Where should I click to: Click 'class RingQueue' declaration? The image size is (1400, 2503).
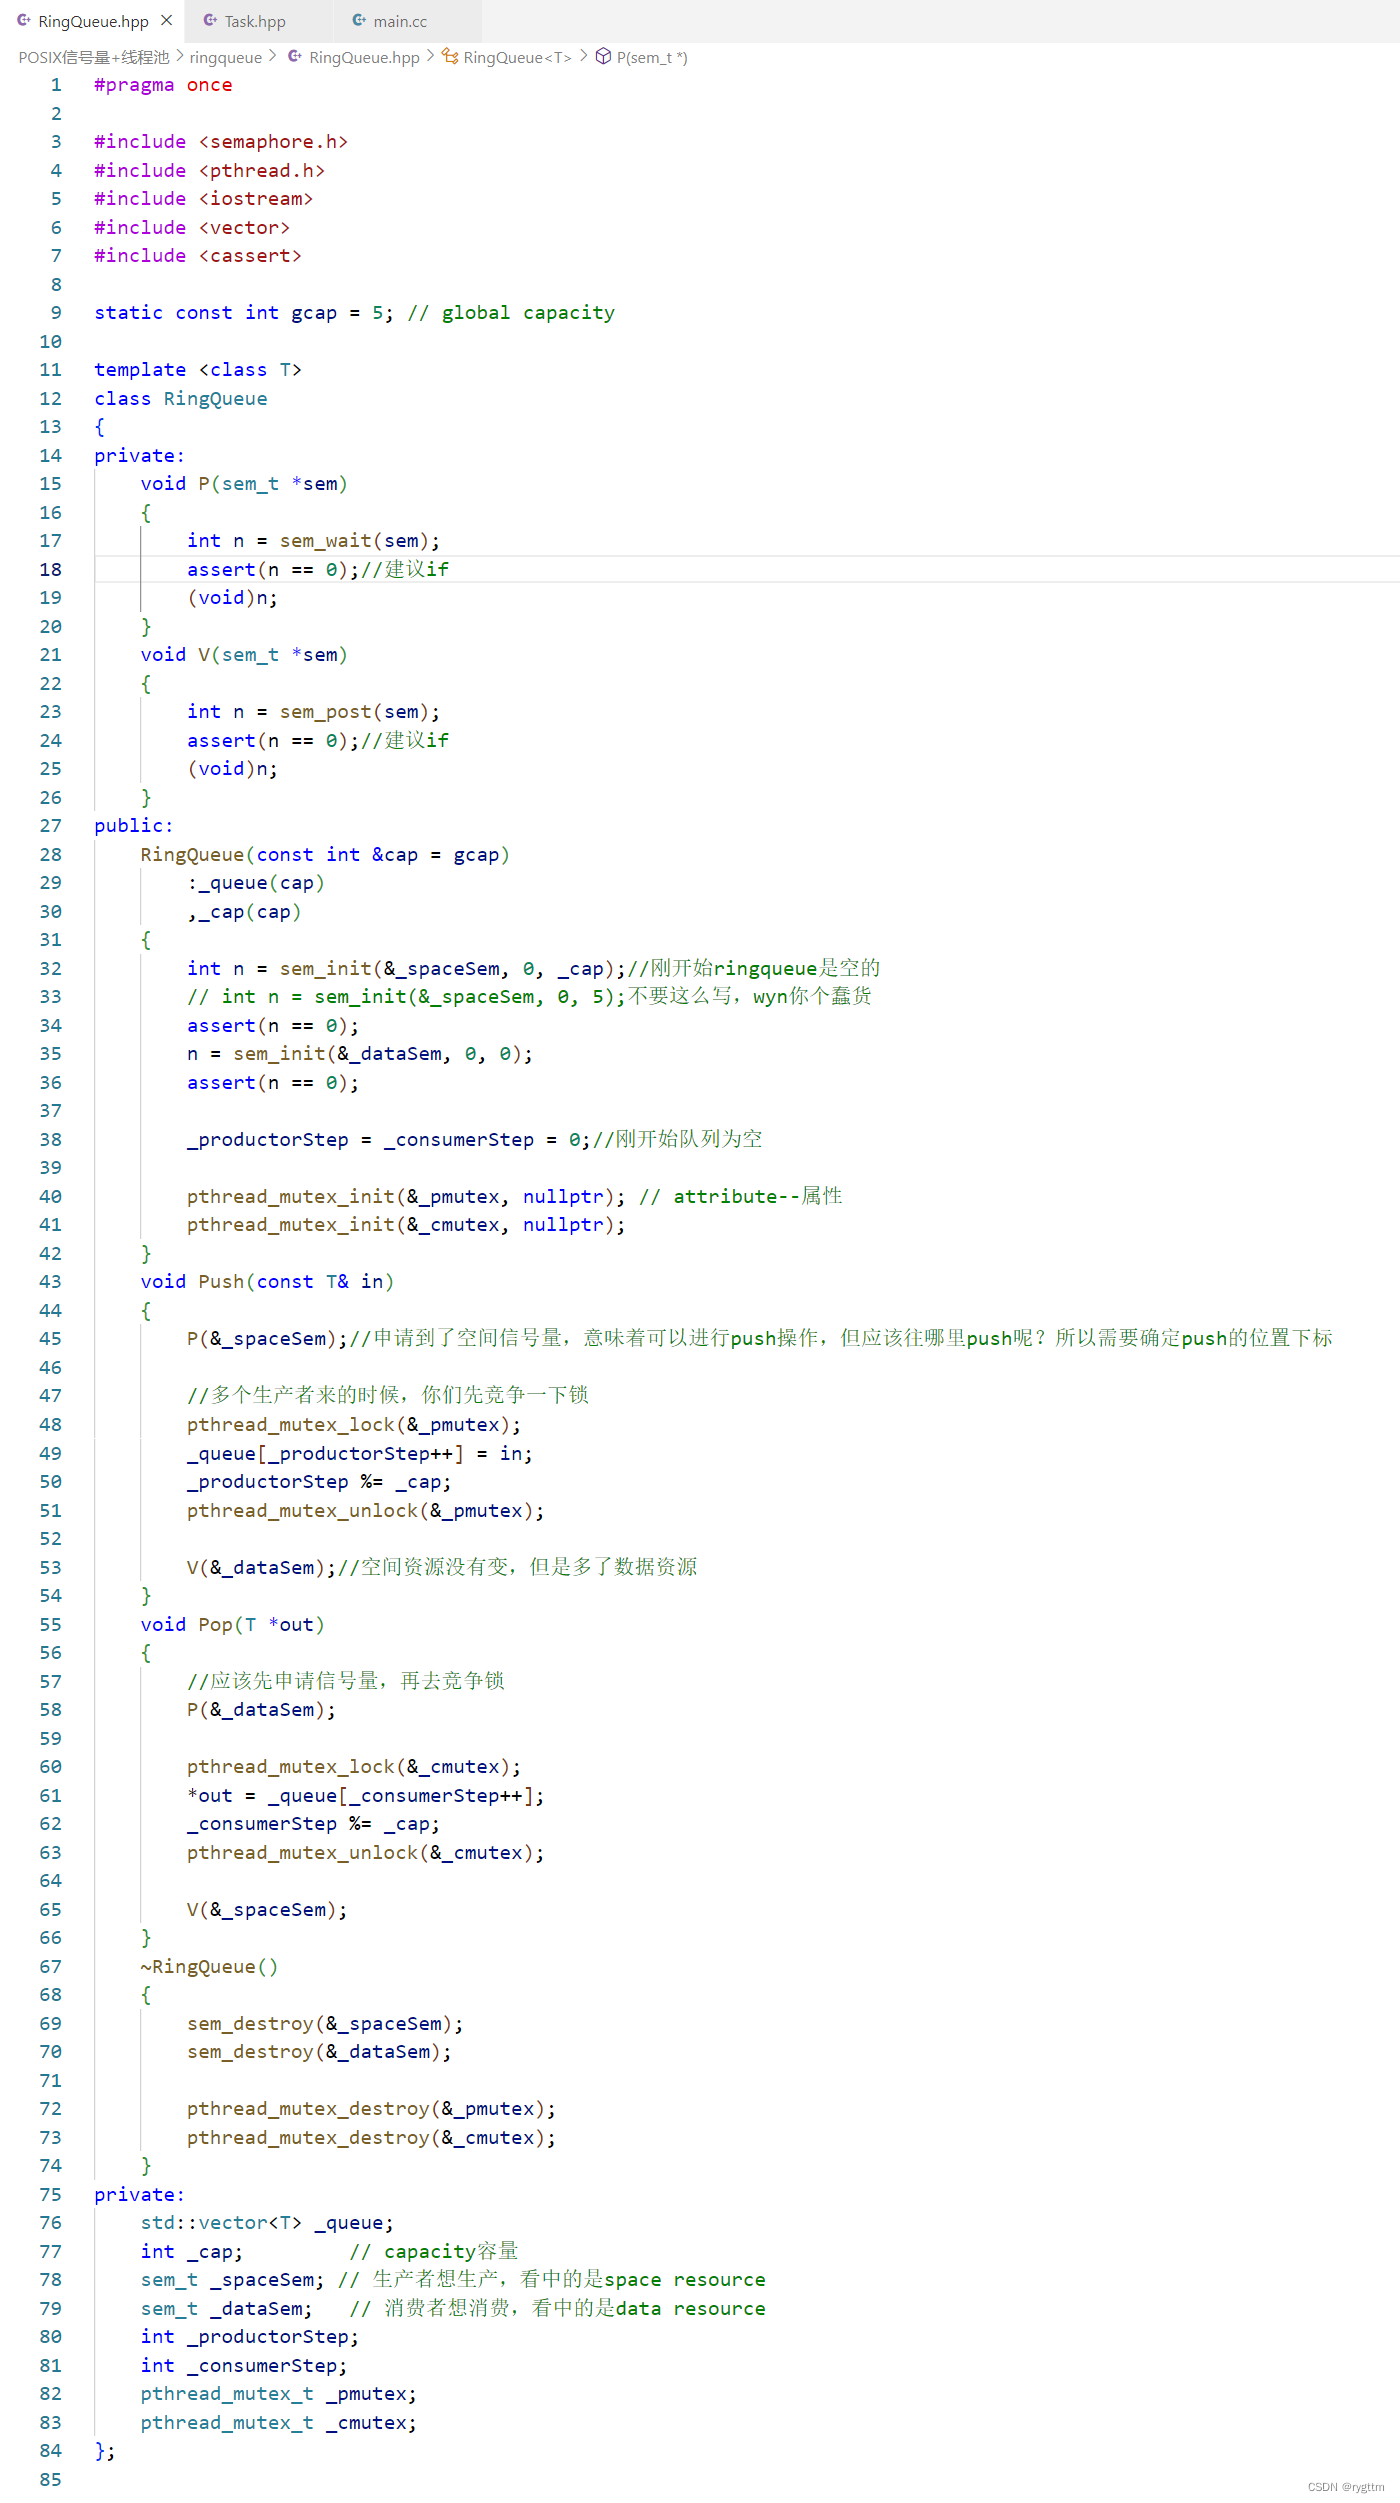(181, 399)
